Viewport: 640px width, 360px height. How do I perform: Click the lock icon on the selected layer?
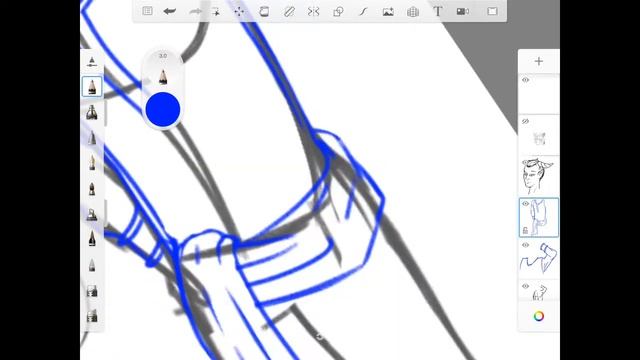[x=525, y=231]
